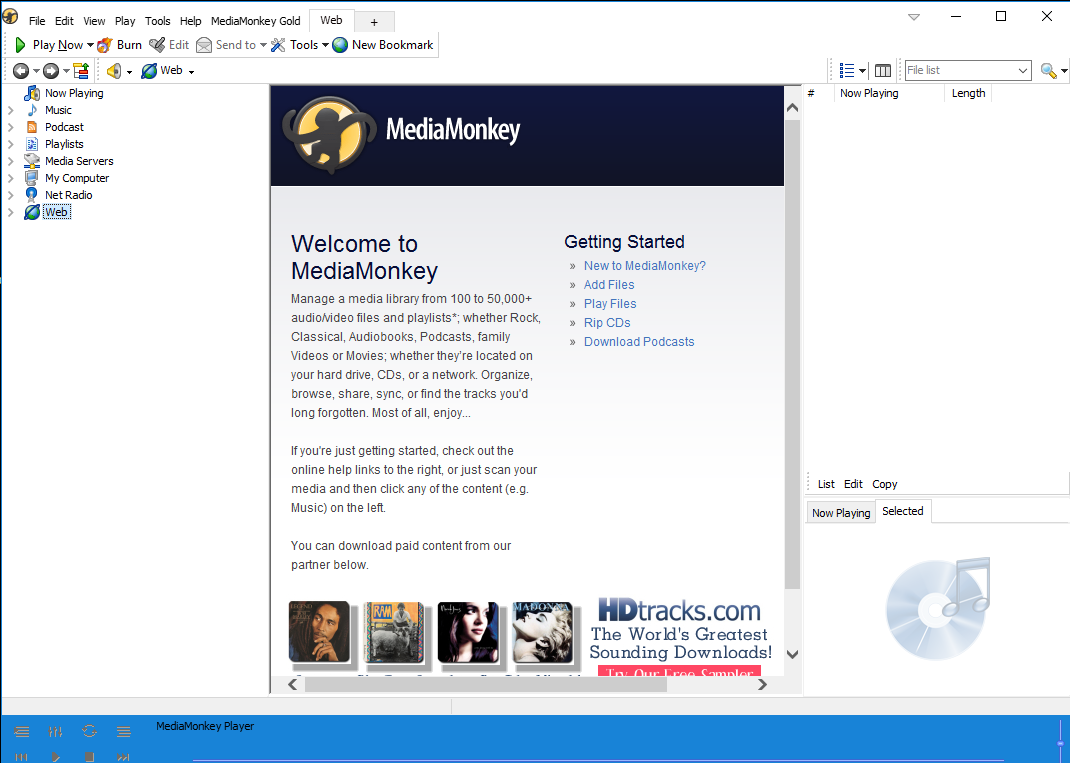
Task: Select the Now Playing node icon in tree
Action: click(32, 93)
